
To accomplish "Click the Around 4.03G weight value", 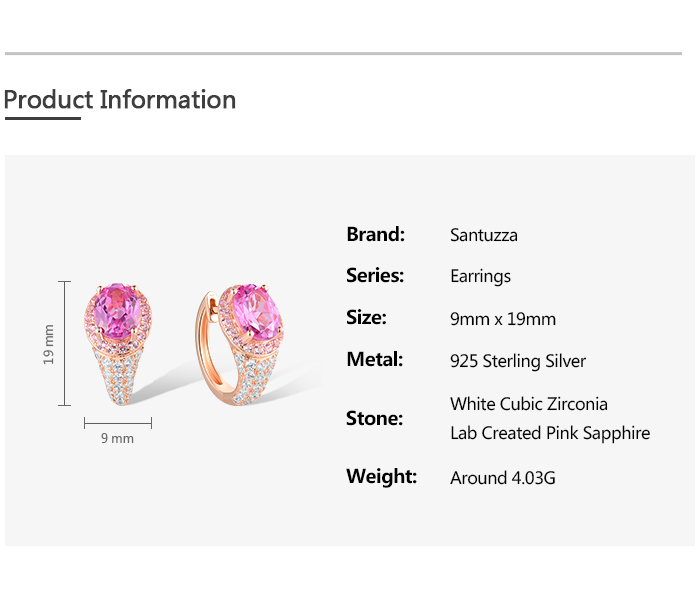I will click(x=503, y=478).
